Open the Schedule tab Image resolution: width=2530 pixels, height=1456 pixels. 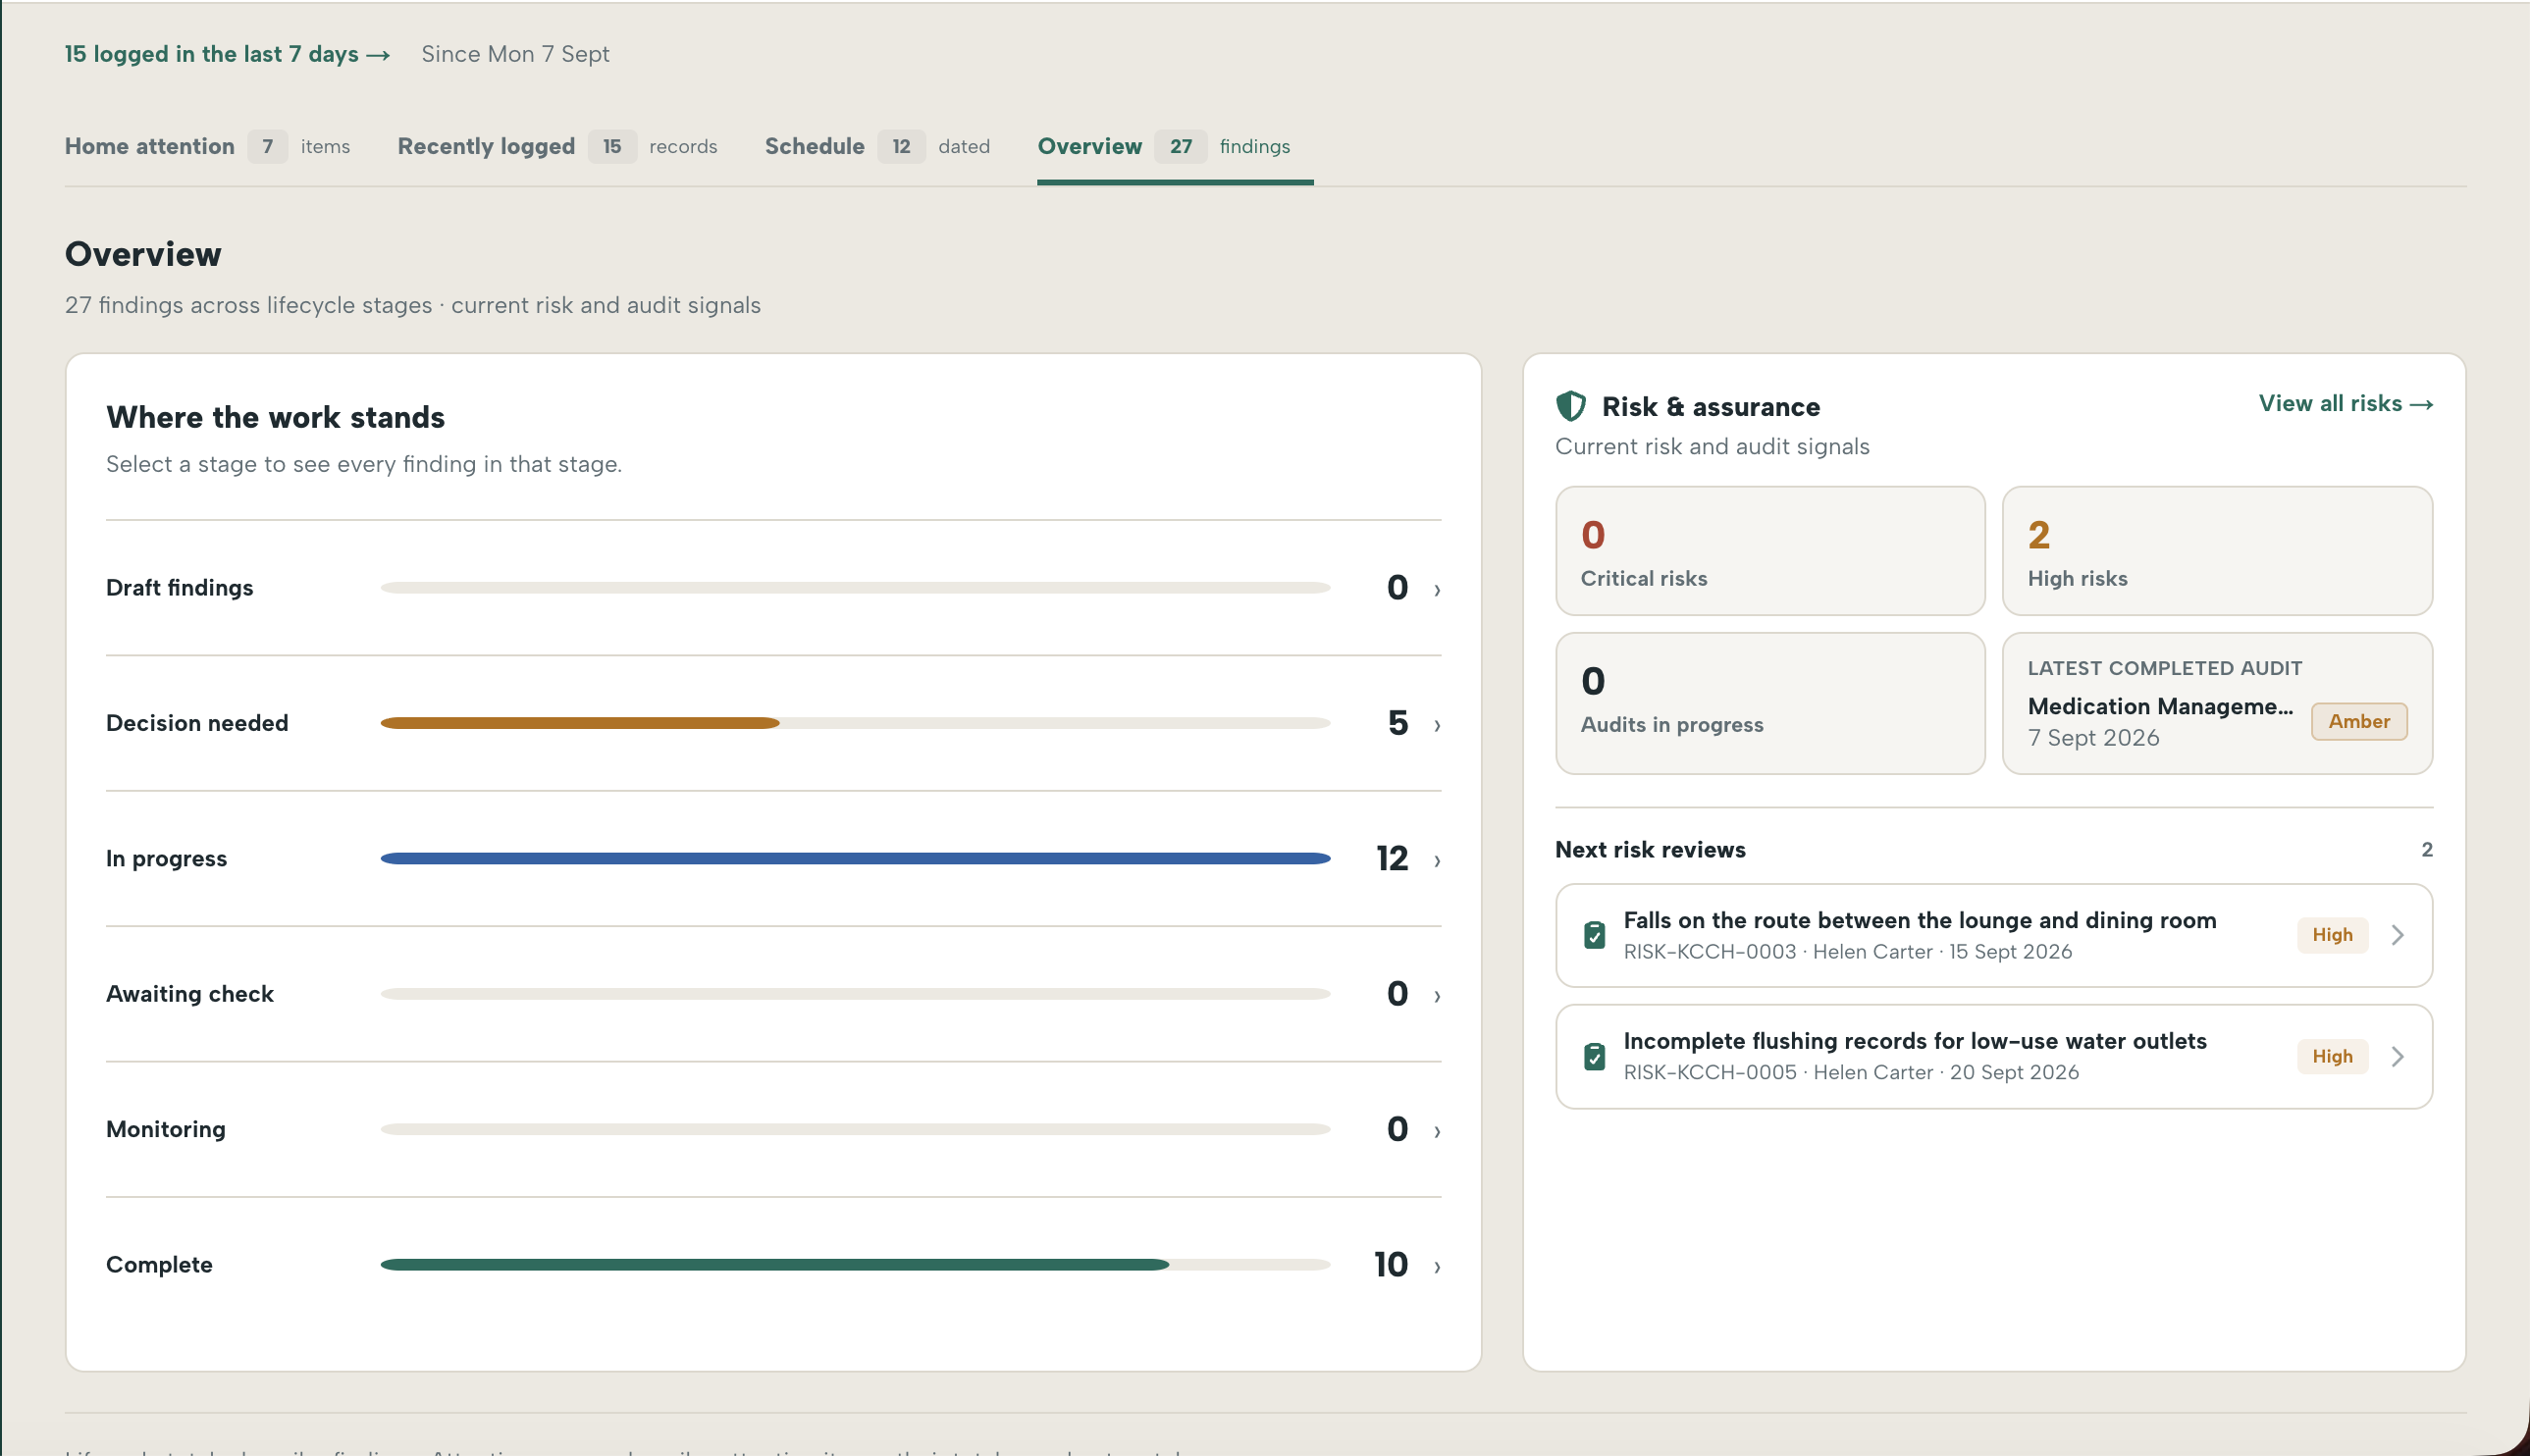click(x=877, y=146)
